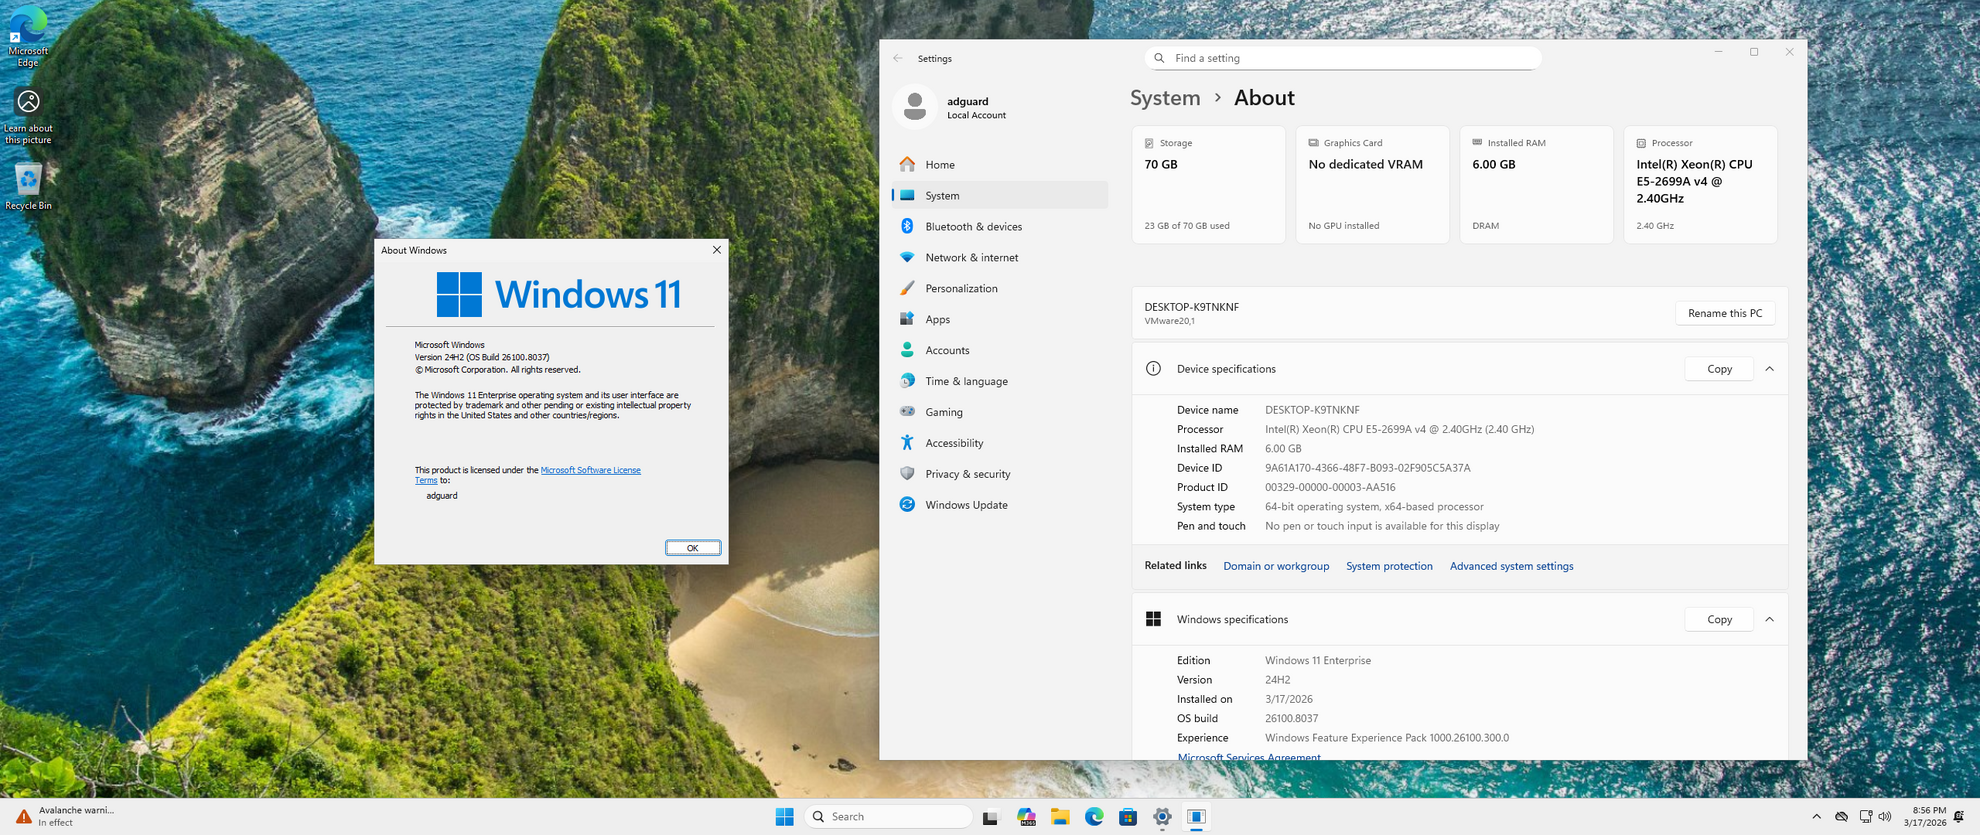Open Windows Update in sidebar
This screenshot has width=1980, height=835.
pos(965,505)
